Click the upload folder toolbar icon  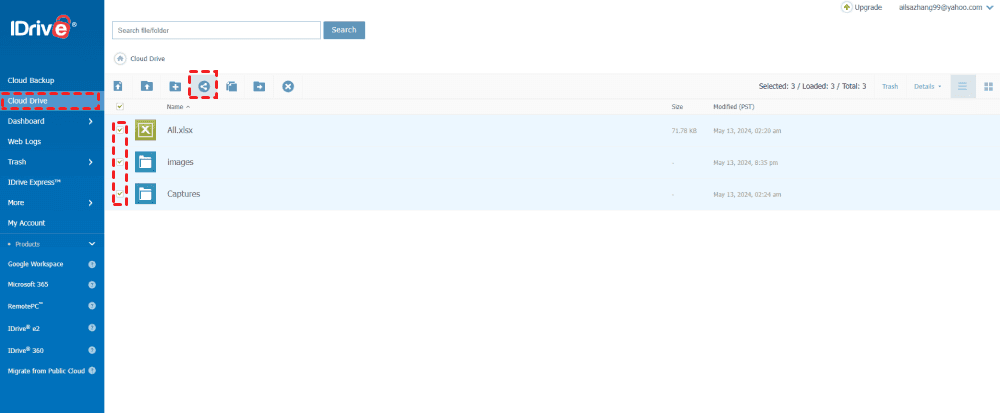[x=147, y=86]
